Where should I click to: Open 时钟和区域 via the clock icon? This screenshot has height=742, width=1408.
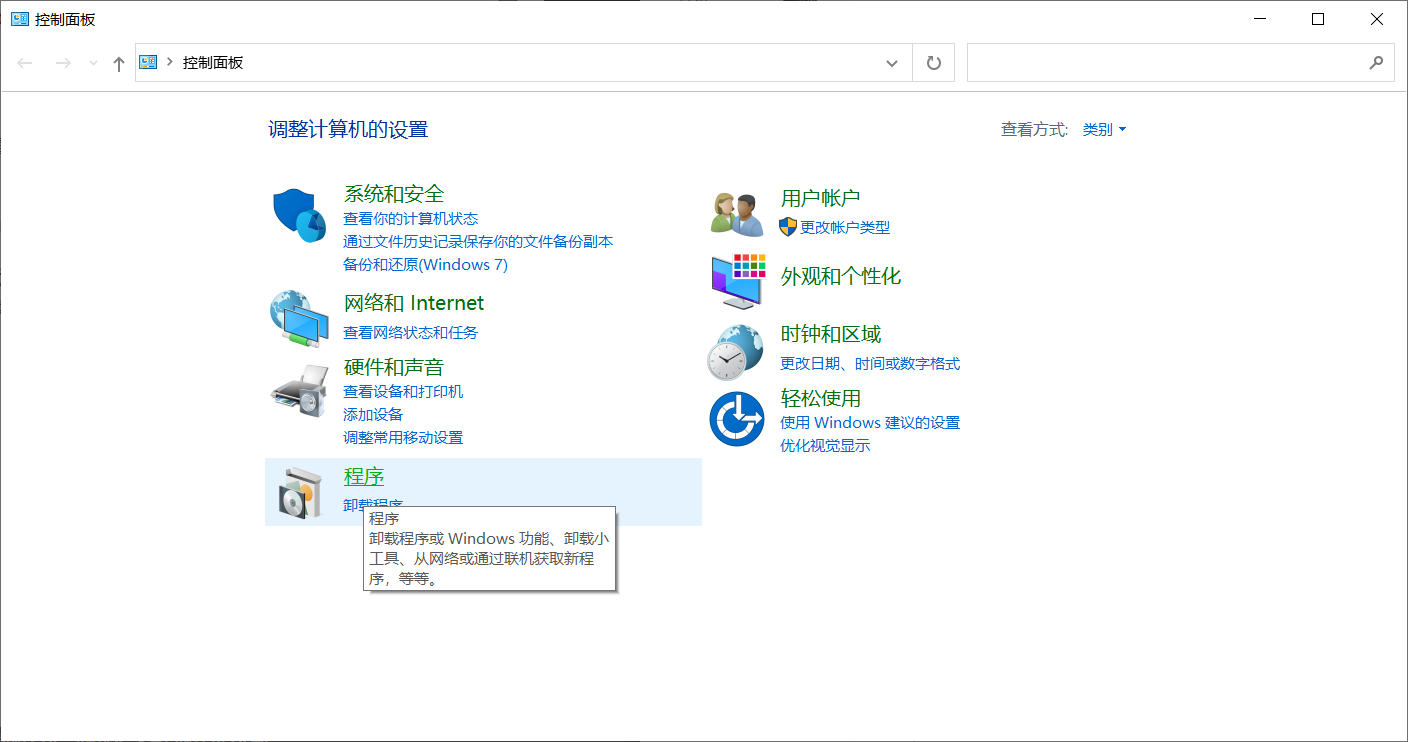pos(737,350)
